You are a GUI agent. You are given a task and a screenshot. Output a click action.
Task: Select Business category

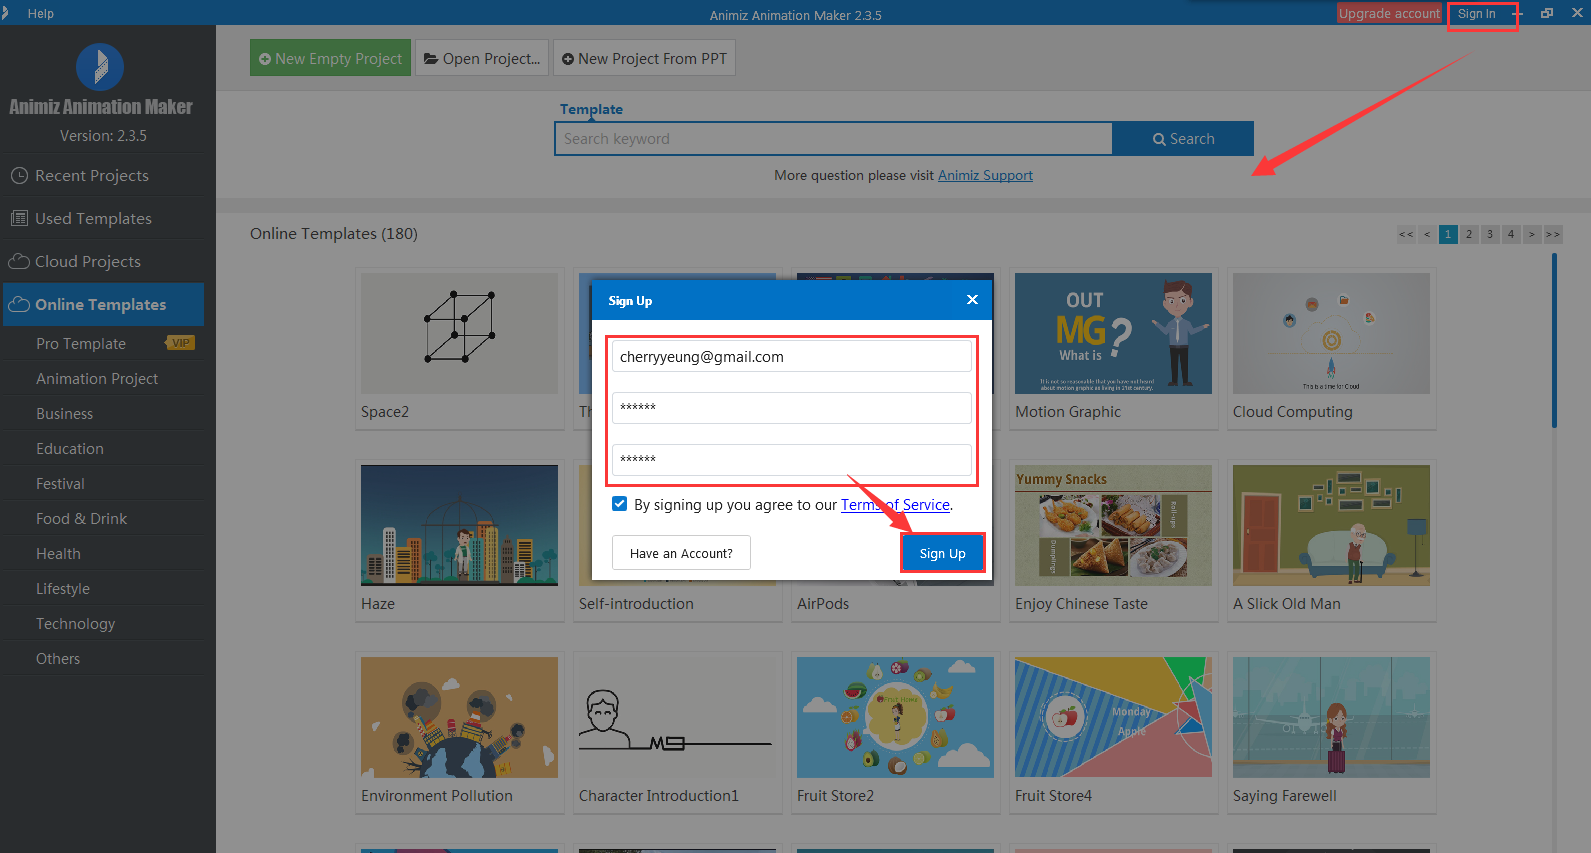tap(64, 413)
